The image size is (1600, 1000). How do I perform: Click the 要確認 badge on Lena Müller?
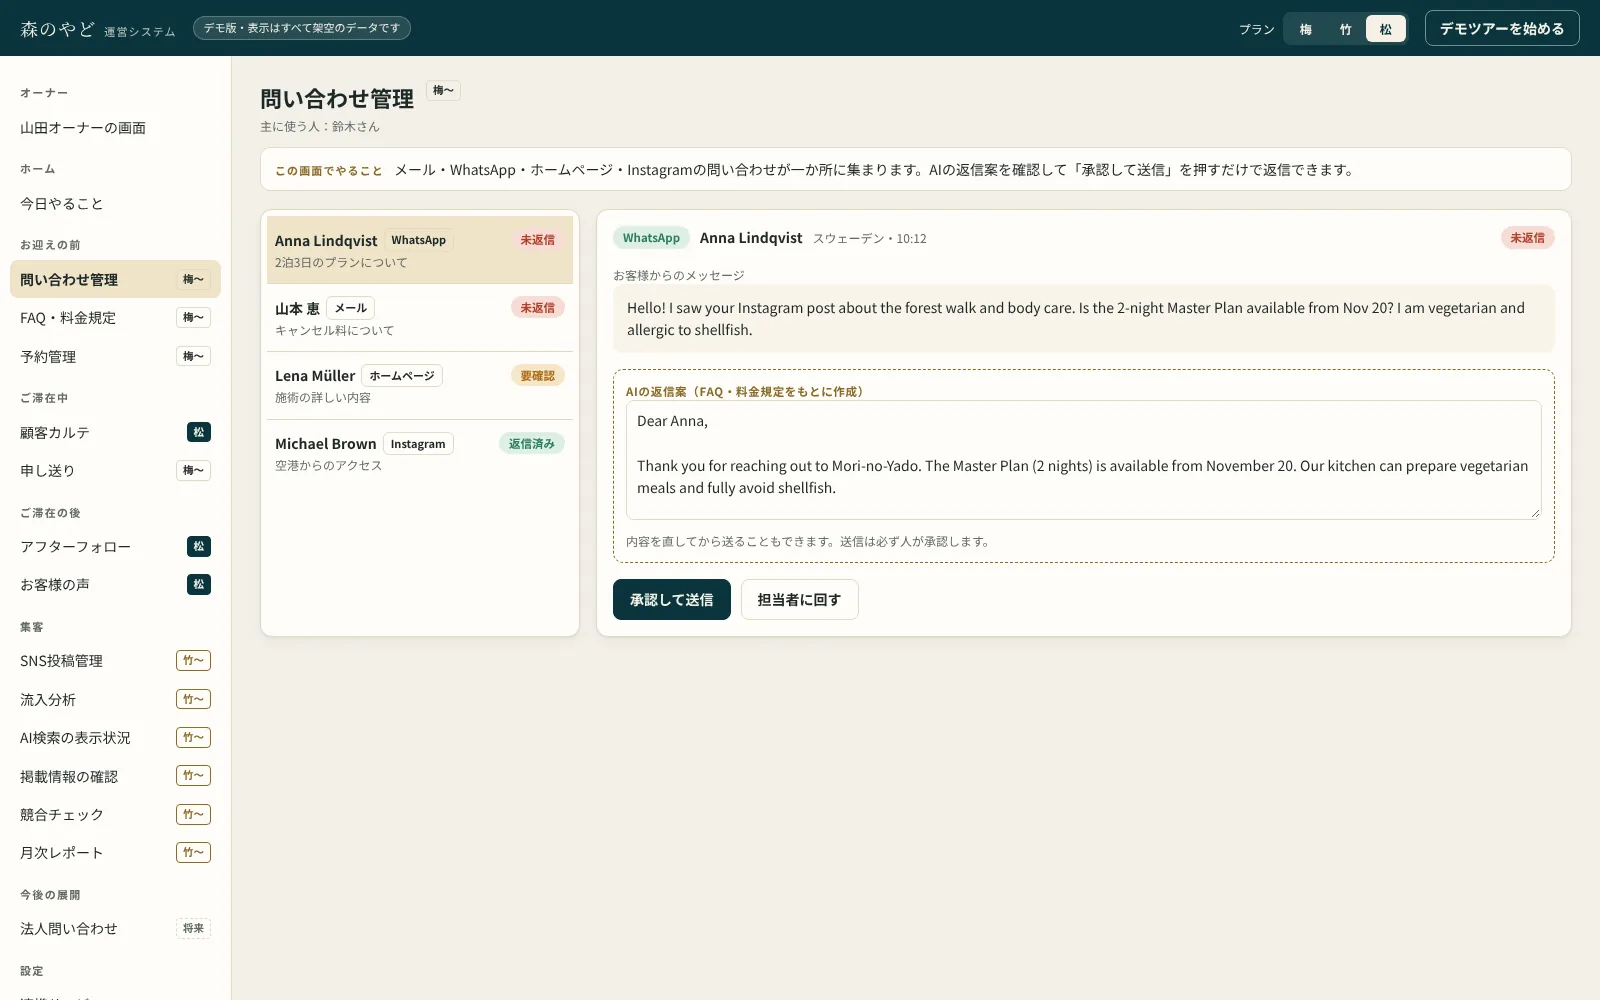click(x=537, y=376)
